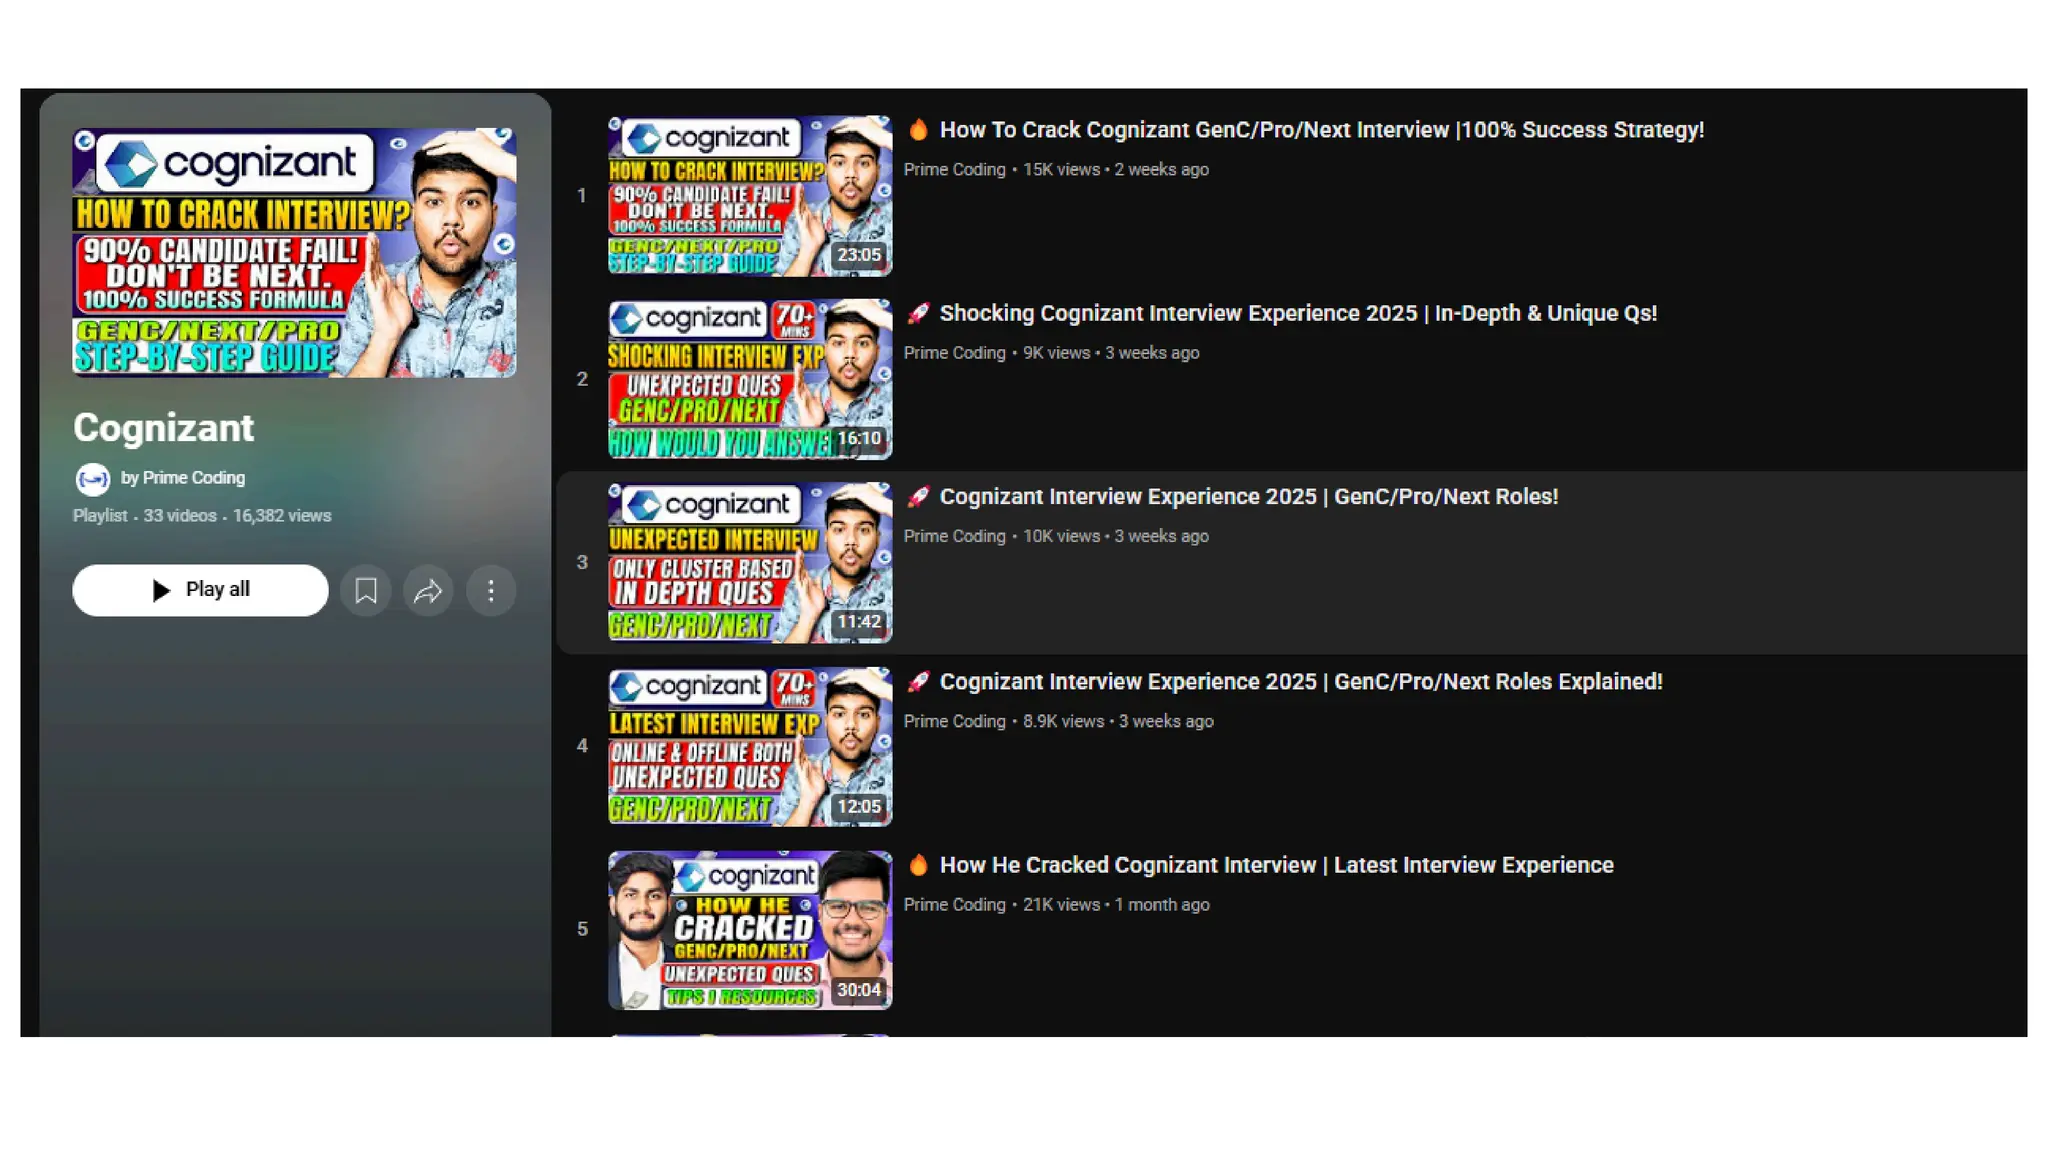2048x1152 pixels.
Task: Open the 'by Prime Coding' channel link
Action: click(x=183, y=478)
